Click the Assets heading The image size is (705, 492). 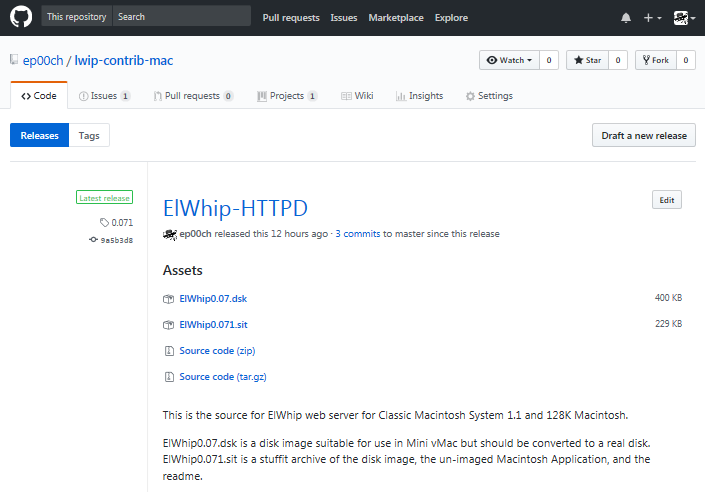183,270
